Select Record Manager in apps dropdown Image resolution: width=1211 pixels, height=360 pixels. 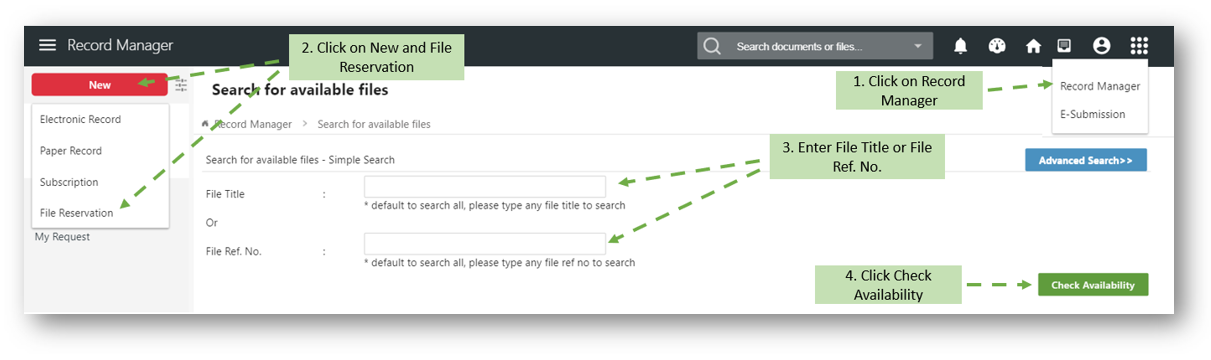point(1100,86)
